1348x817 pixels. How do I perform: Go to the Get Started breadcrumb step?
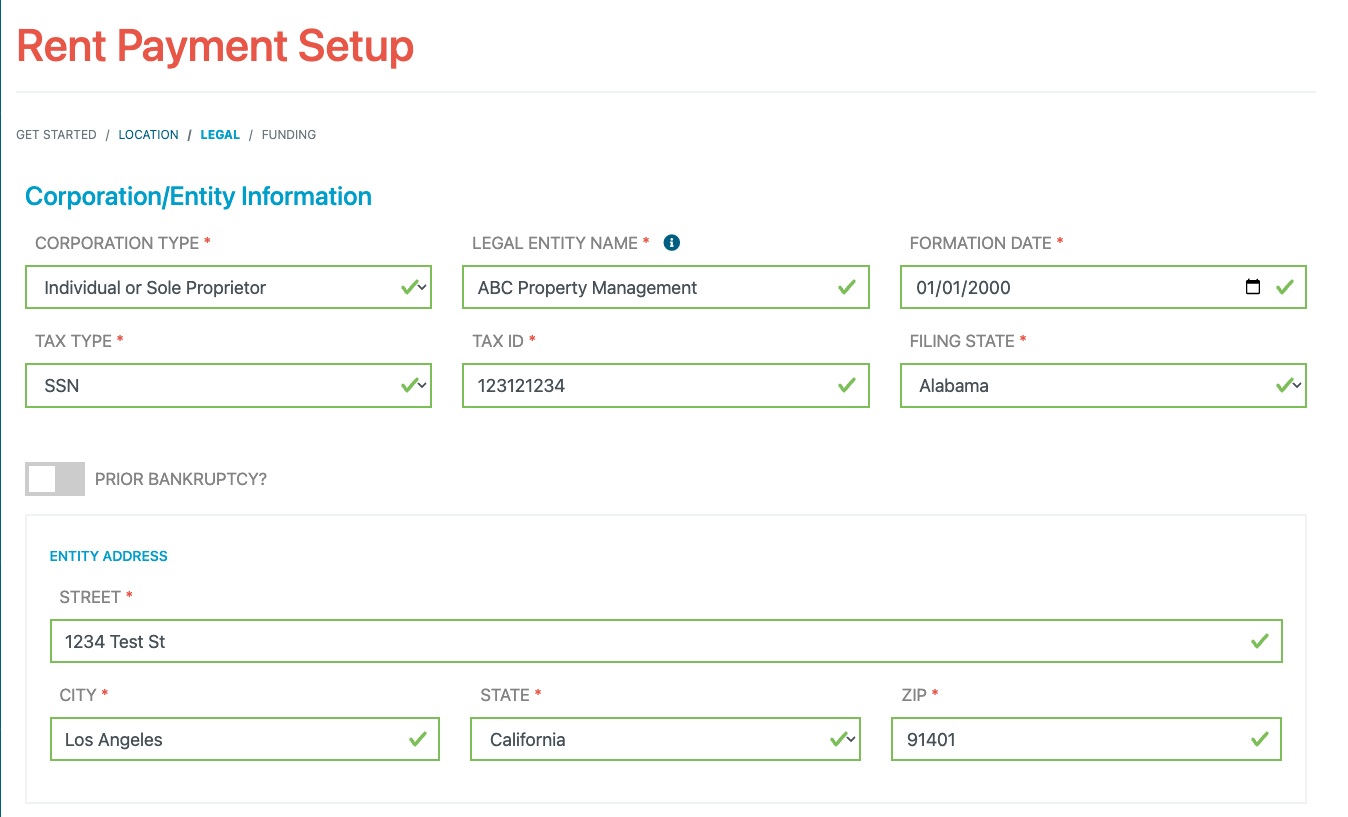pos(56,134)
